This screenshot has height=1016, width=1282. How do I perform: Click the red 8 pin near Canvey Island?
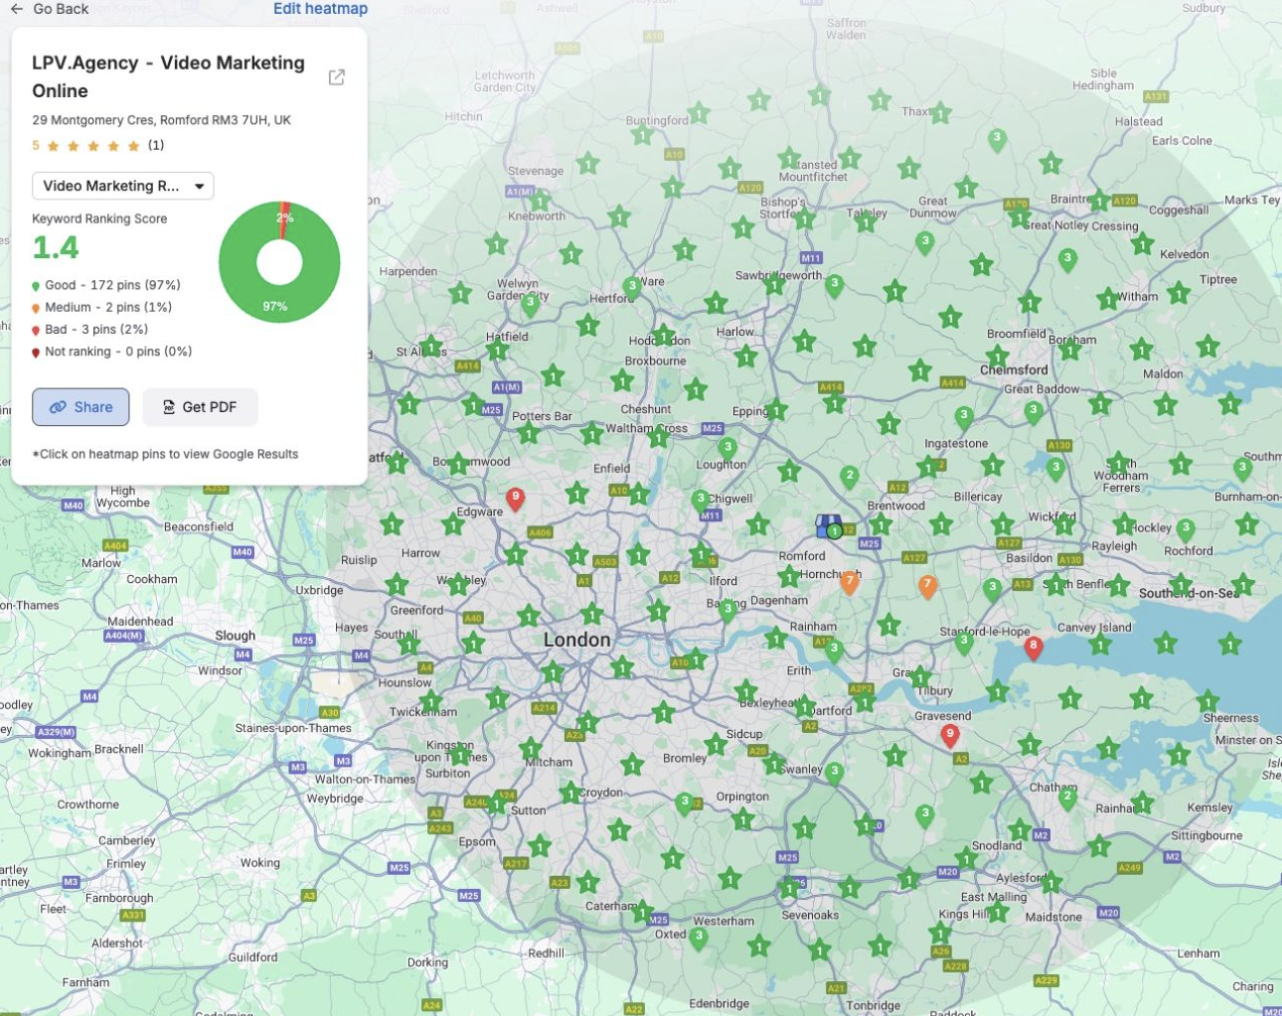[x=1034, y=647]
